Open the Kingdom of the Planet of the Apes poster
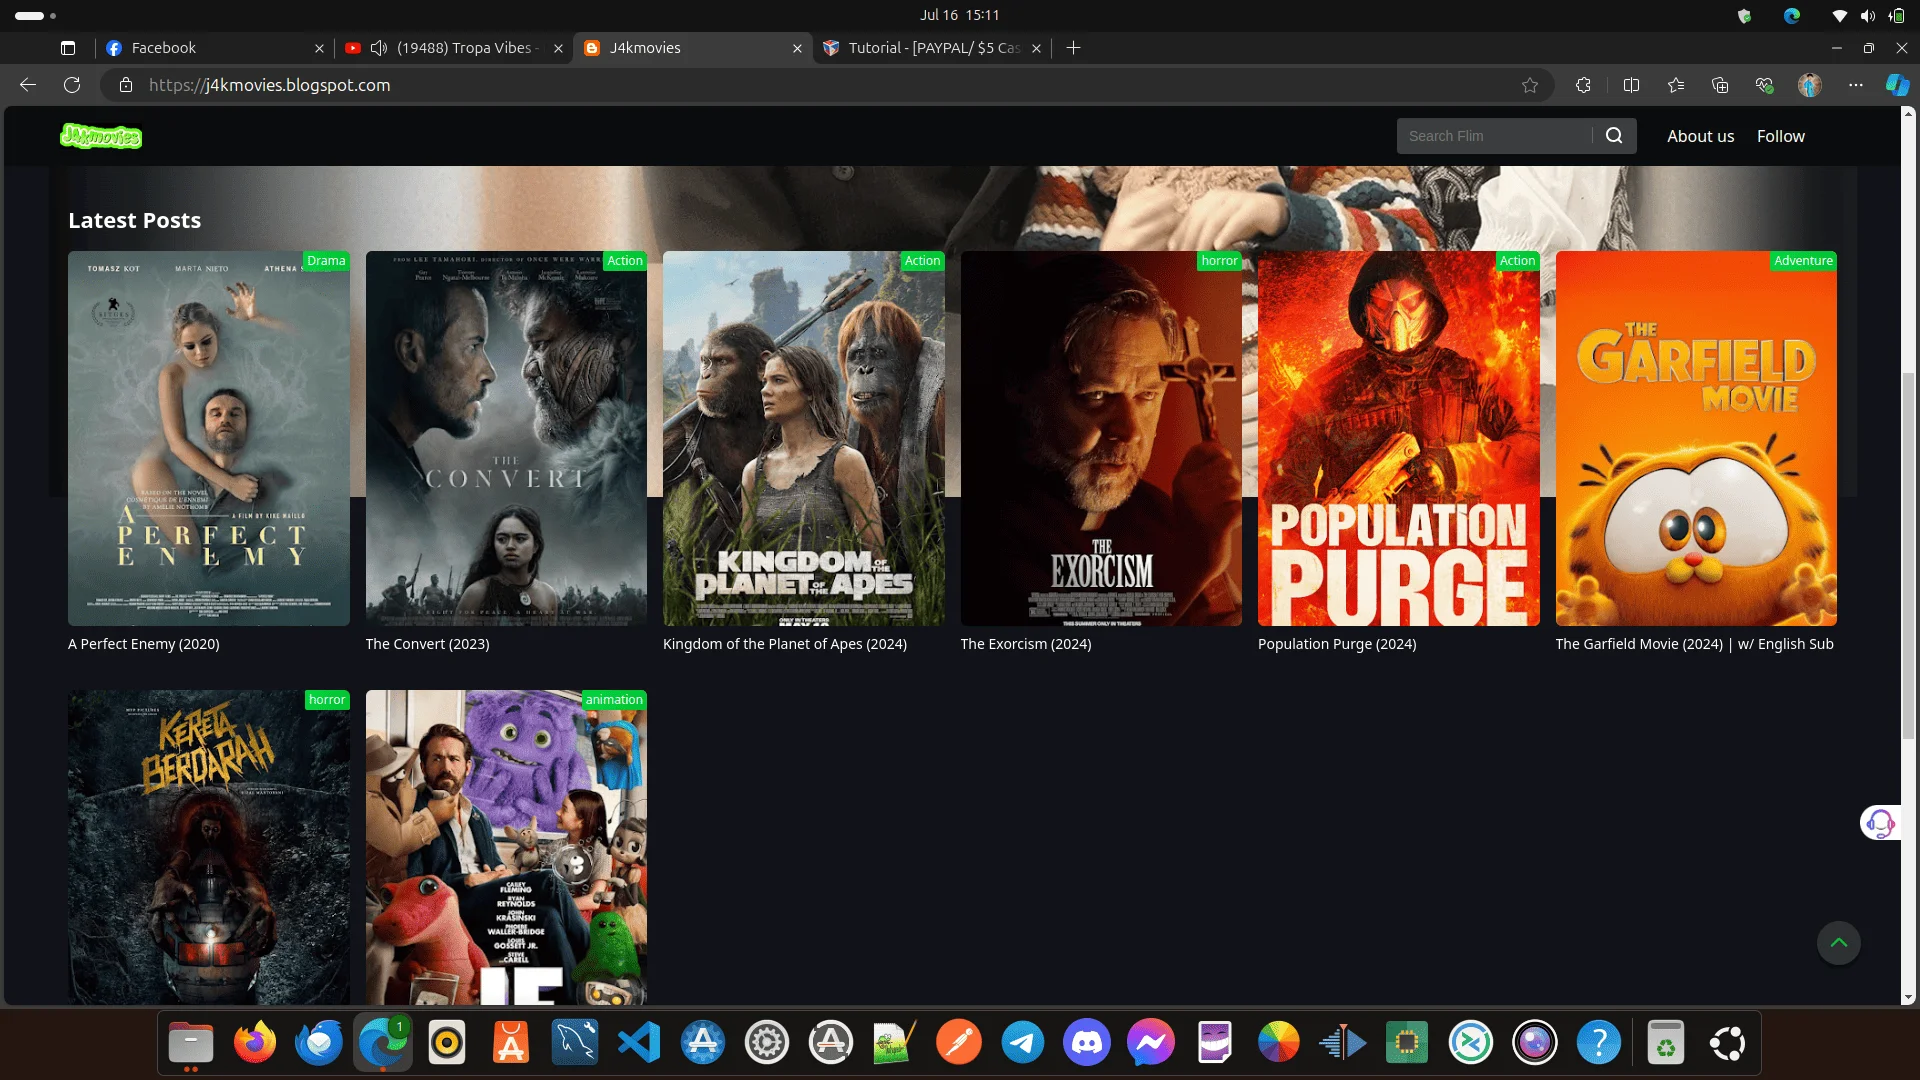This screenshot has width=1920, height=1080. point(804,438)
